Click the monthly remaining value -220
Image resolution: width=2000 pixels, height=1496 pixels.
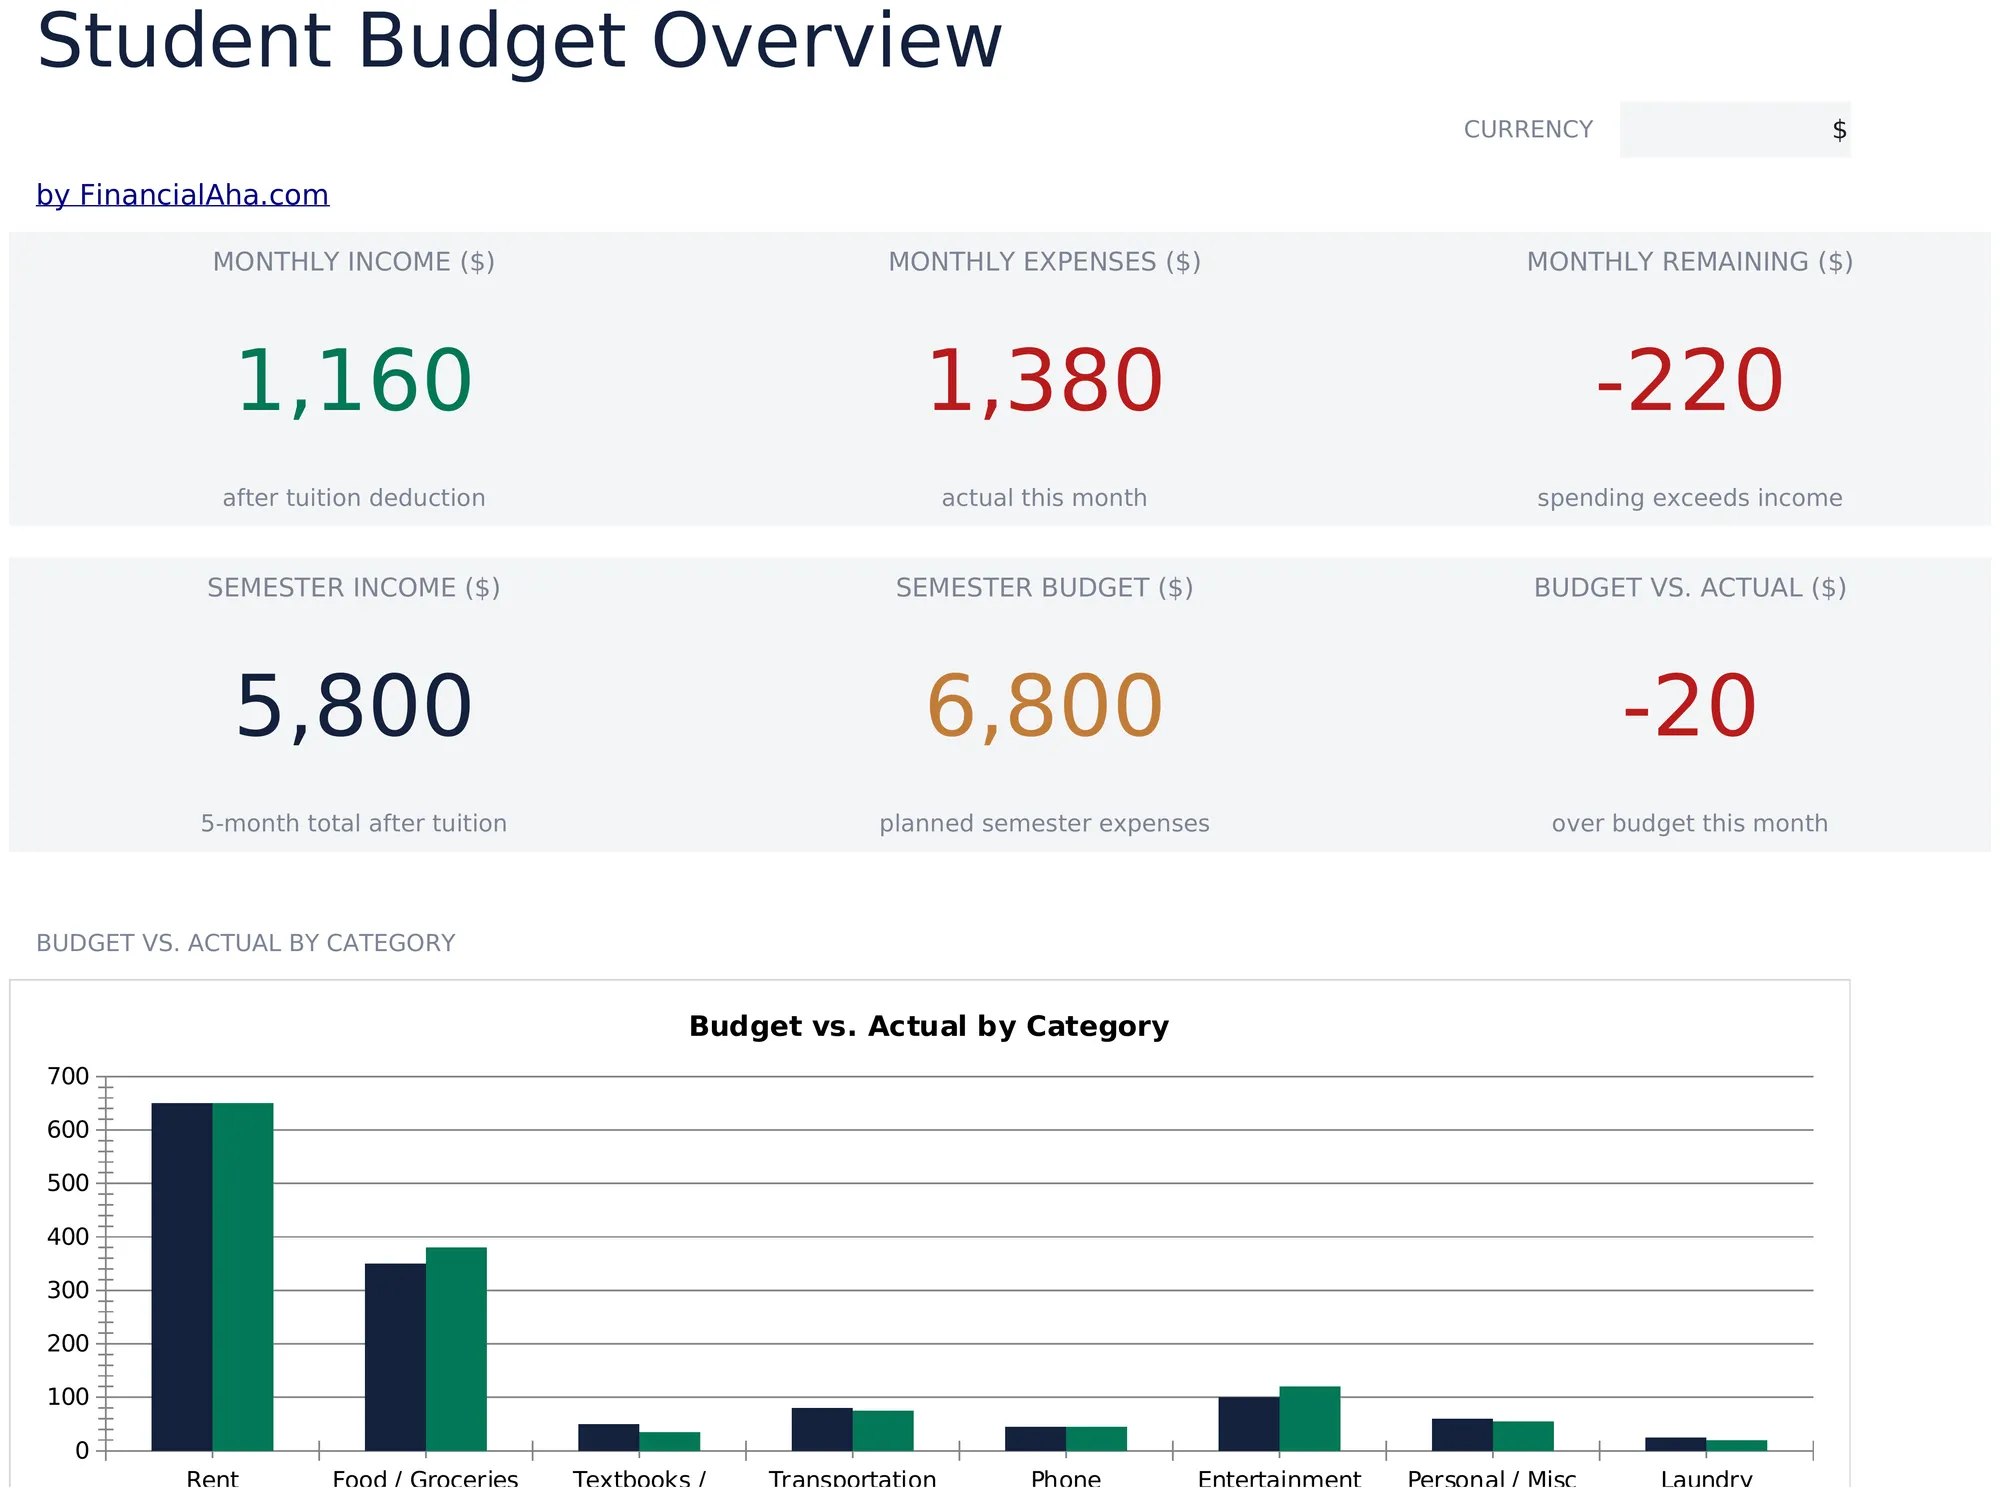coord(1690,381)
